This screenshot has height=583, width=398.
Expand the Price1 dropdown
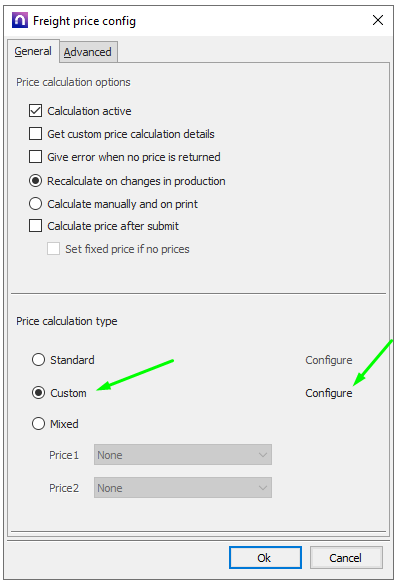[x=183, y=455]
